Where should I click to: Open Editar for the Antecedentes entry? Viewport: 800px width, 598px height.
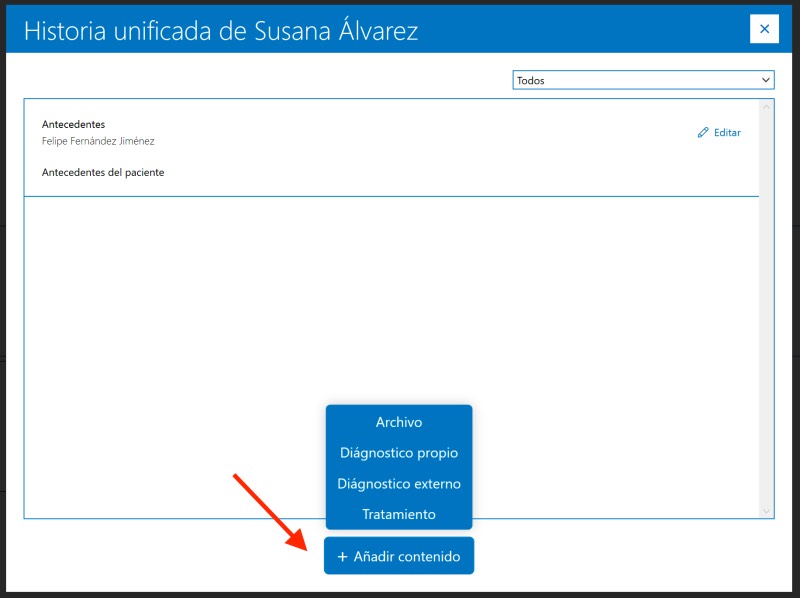pos(727,133)
